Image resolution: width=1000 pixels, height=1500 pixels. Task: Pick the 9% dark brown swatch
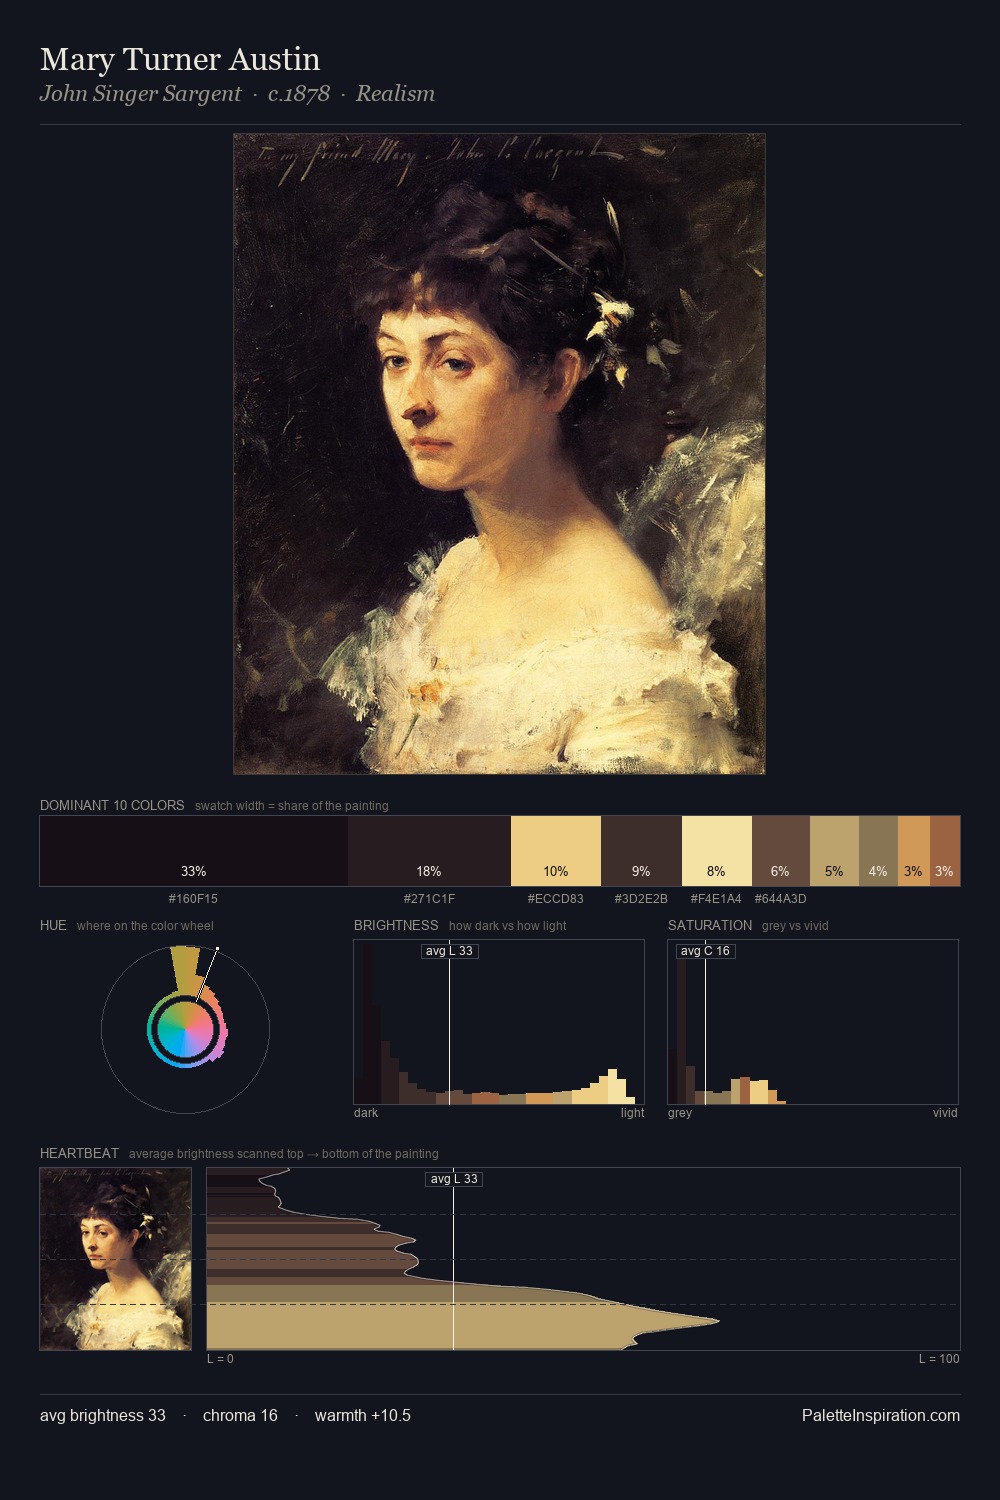coord(641,851)
